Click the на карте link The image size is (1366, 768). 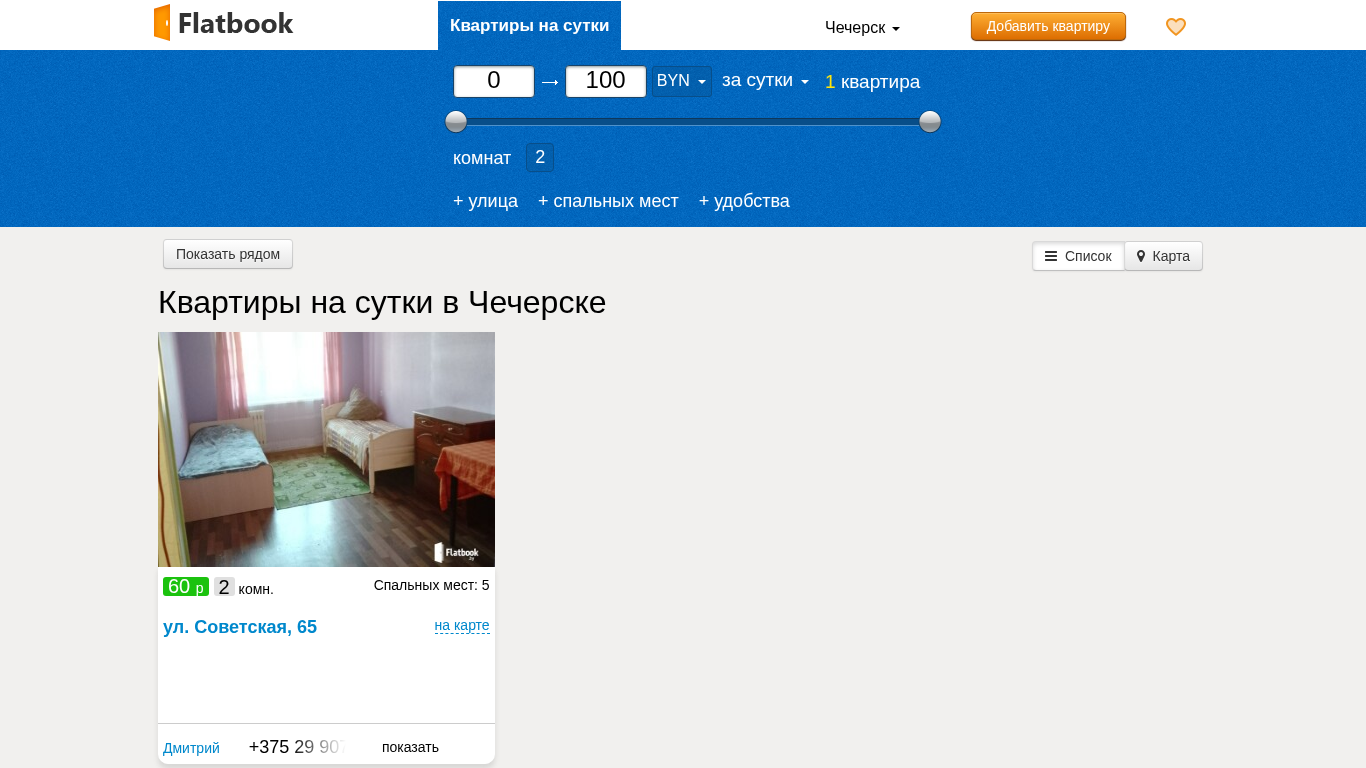462,626
